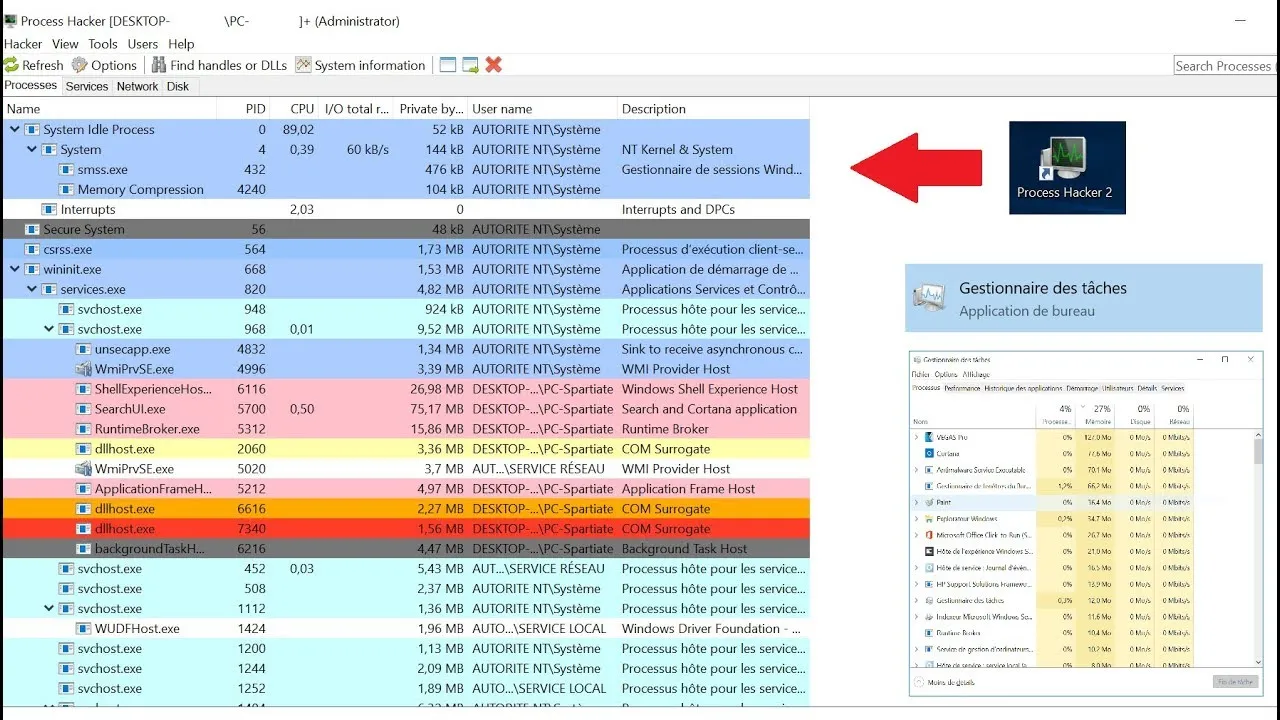The height and width of the screenshot is (720, 1280).
Task: Click the Interrupts row icon
Action: (50, 209)
